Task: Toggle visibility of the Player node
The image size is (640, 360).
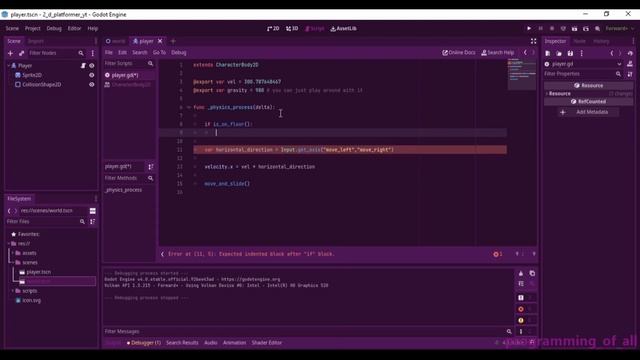Action: tap(91, 66)
